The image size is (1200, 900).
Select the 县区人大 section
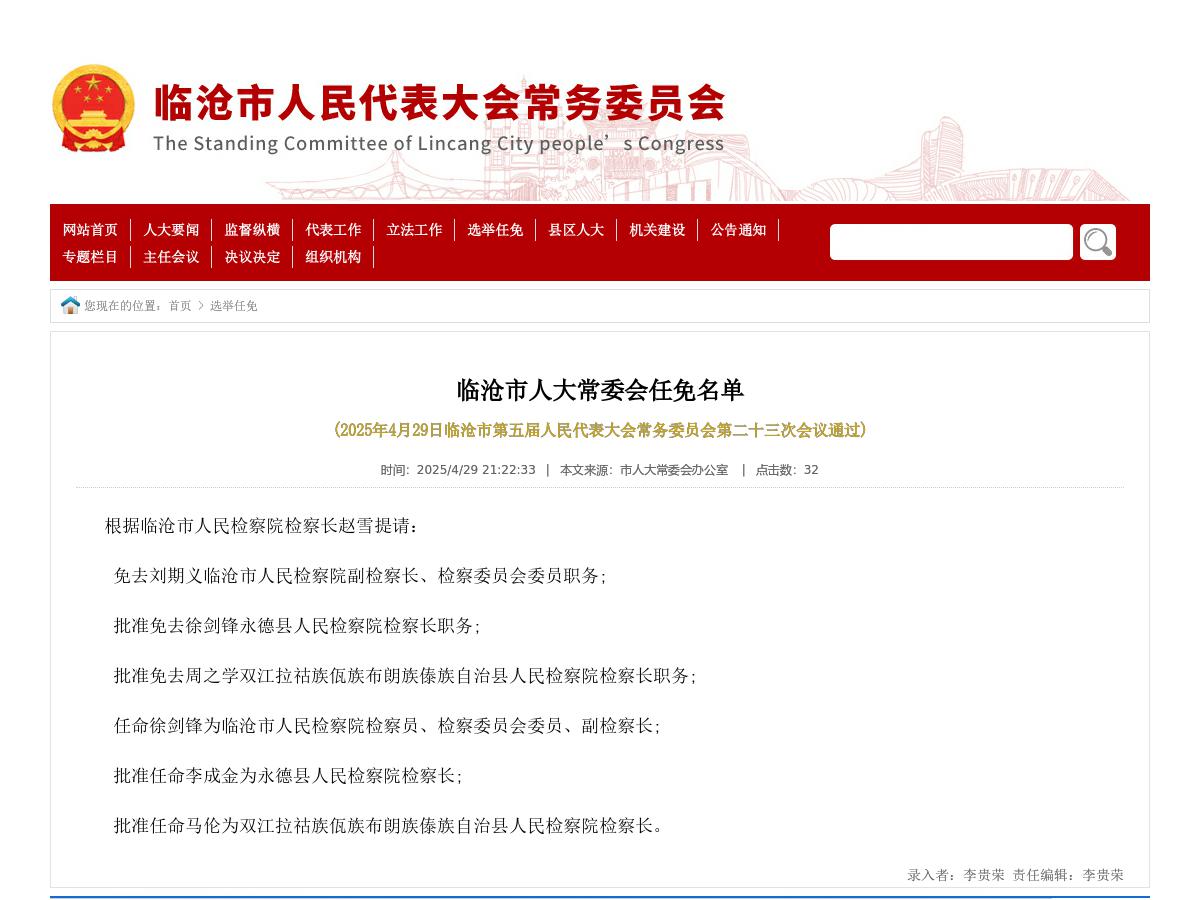pyautogui.click(x=576, y=230)
